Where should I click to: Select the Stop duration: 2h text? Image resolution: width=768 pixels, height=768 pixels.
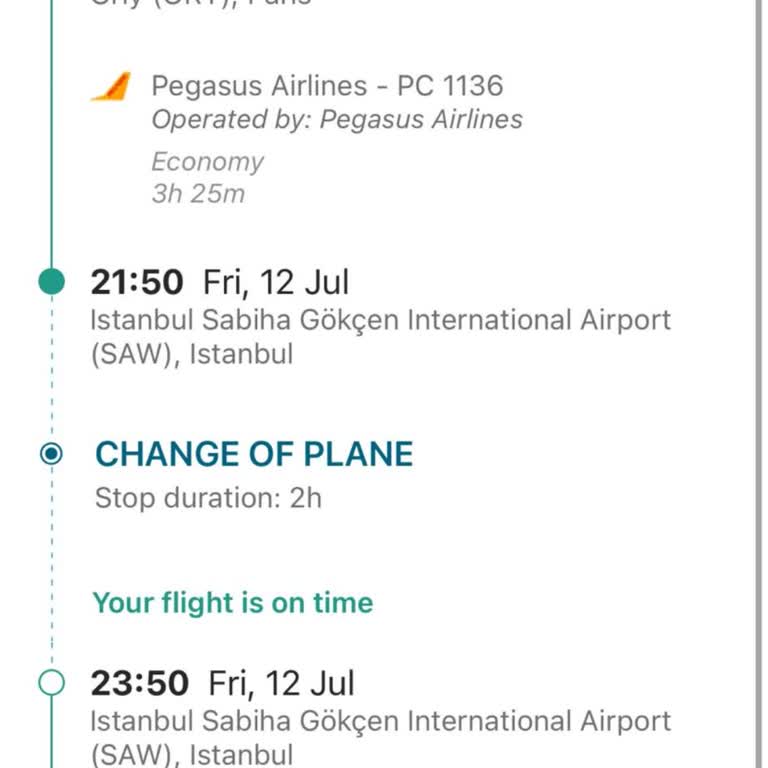208,498
